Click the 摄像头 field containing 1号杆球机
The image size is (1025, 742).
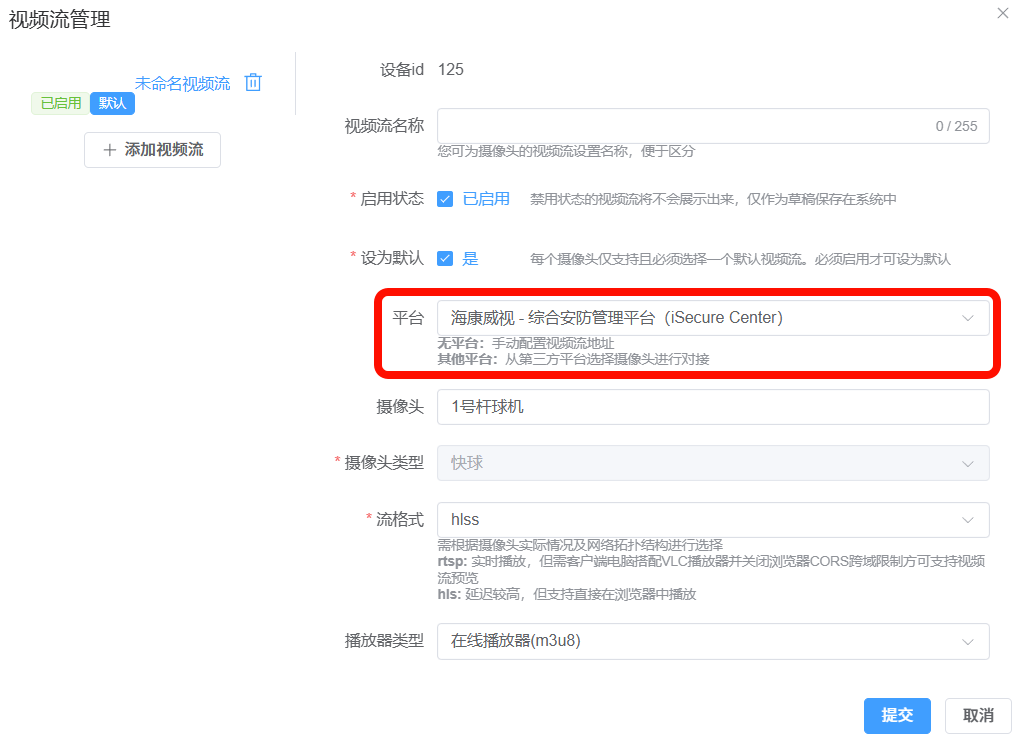click(712, 407)
